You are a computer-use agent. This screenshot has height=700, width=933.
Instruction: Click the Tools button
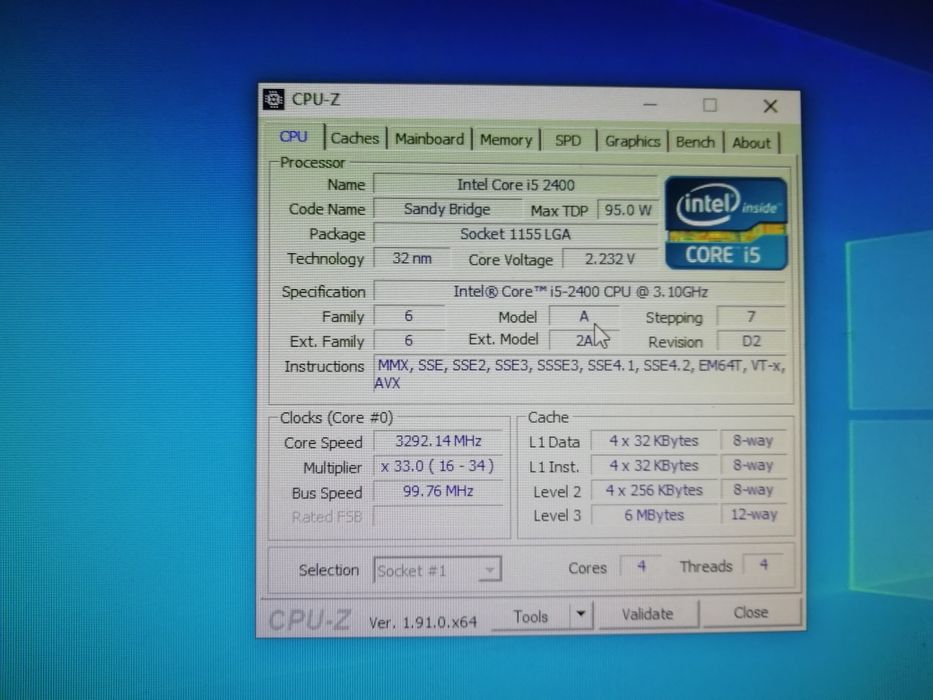(531, 616)
